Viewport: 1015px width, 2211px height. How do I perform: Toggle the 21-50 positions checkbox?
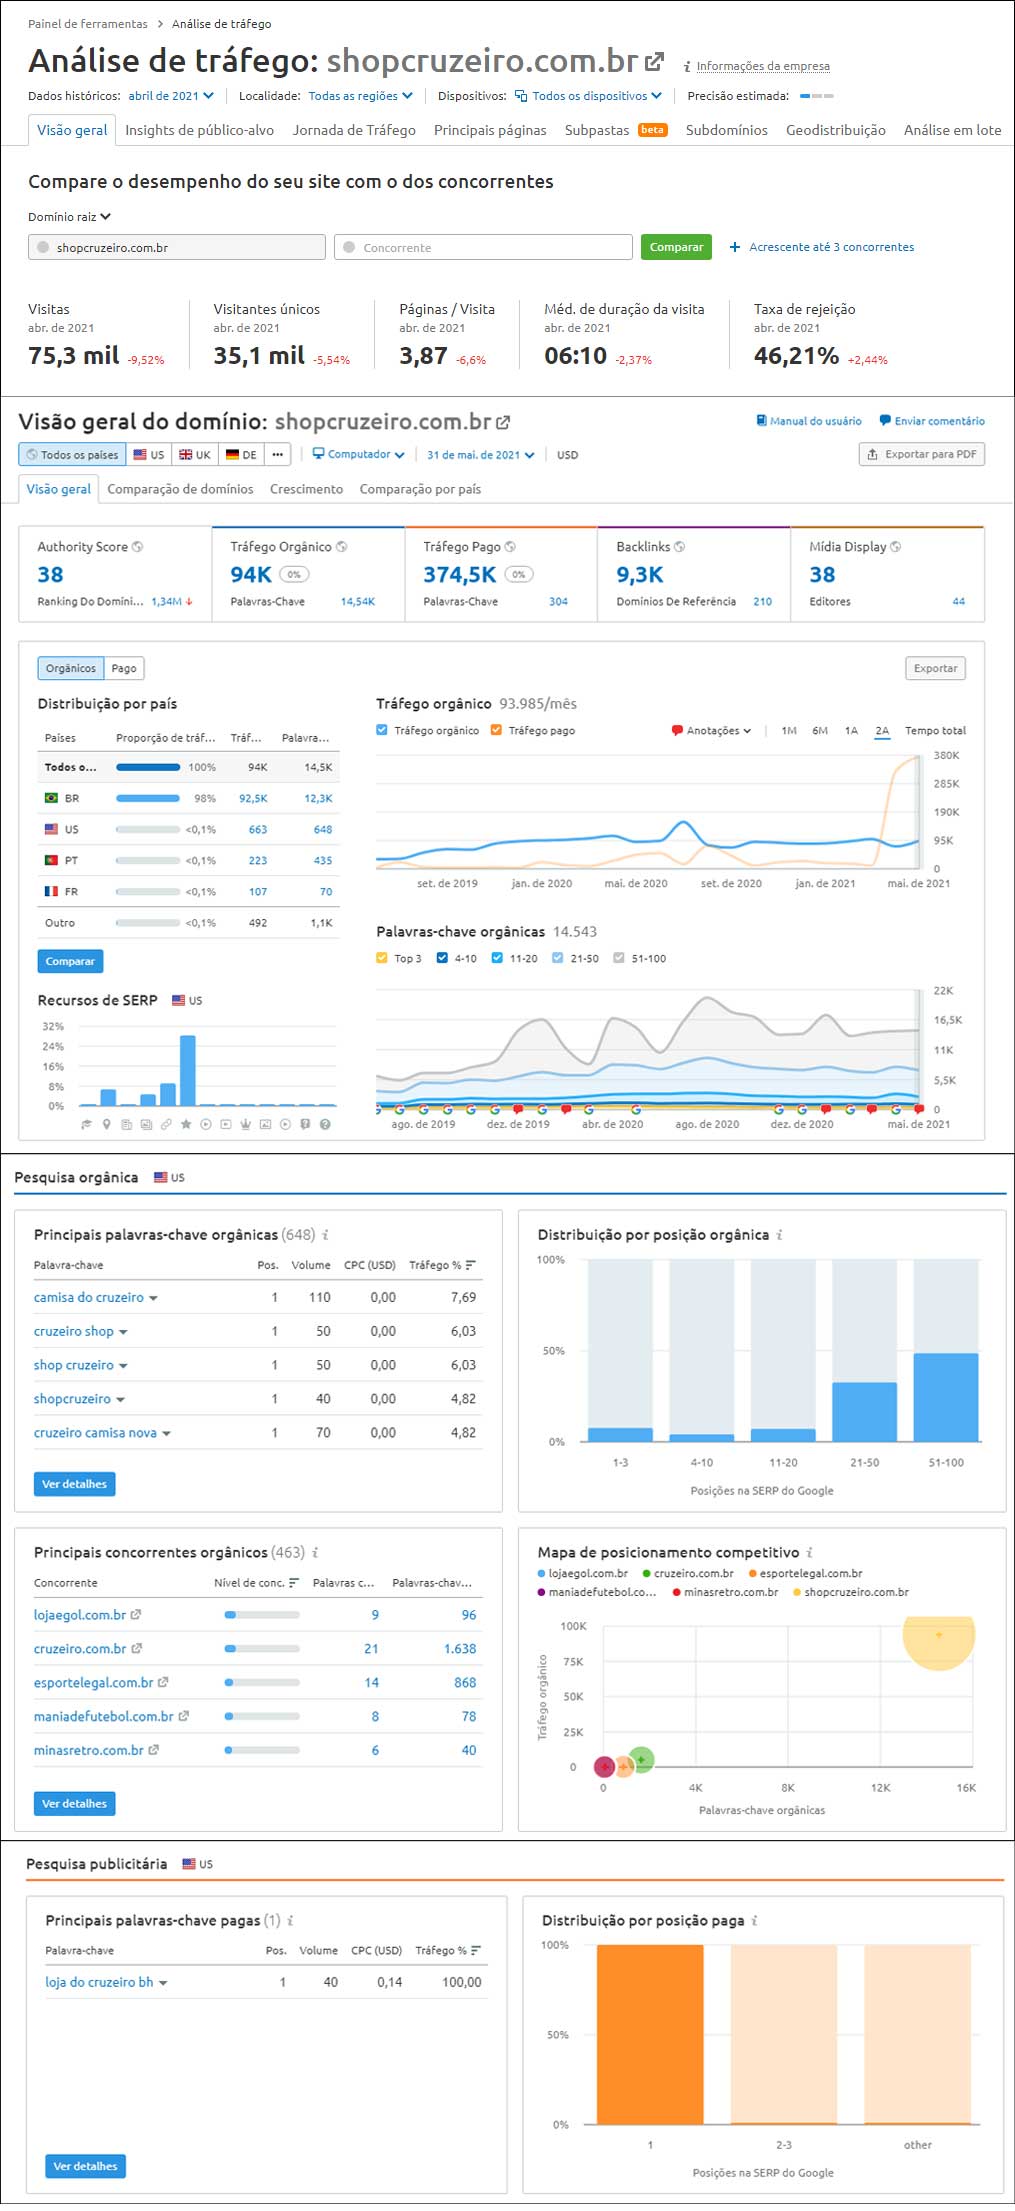(558, 958)
